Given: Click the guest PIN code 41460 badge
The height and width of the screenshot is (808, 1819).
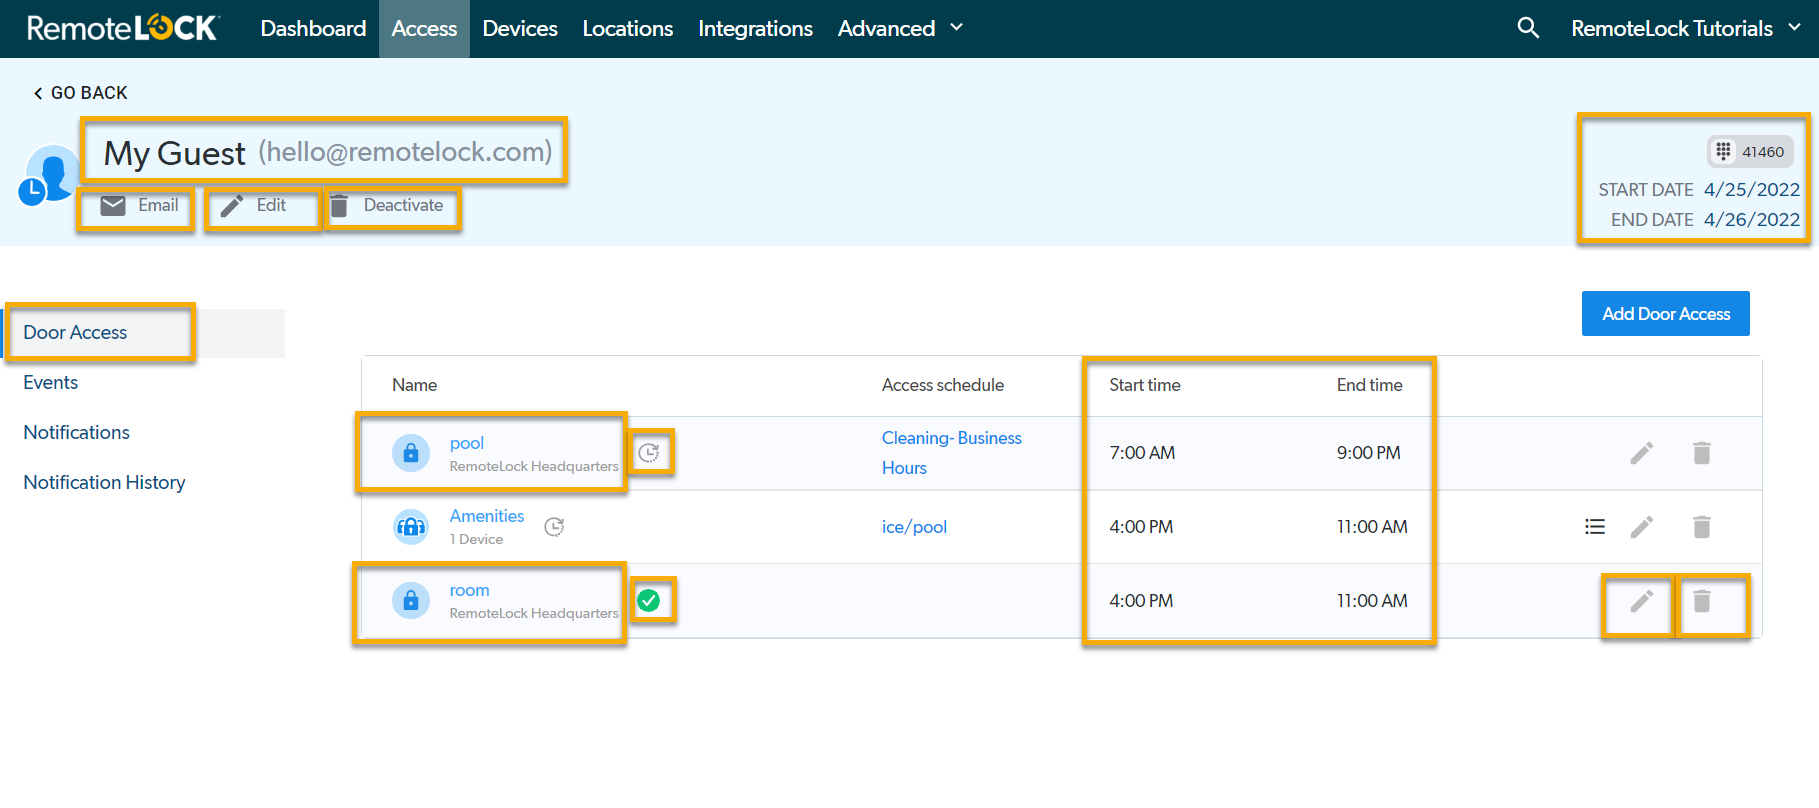Looking at the screenshot, I should click(1750, 152).
